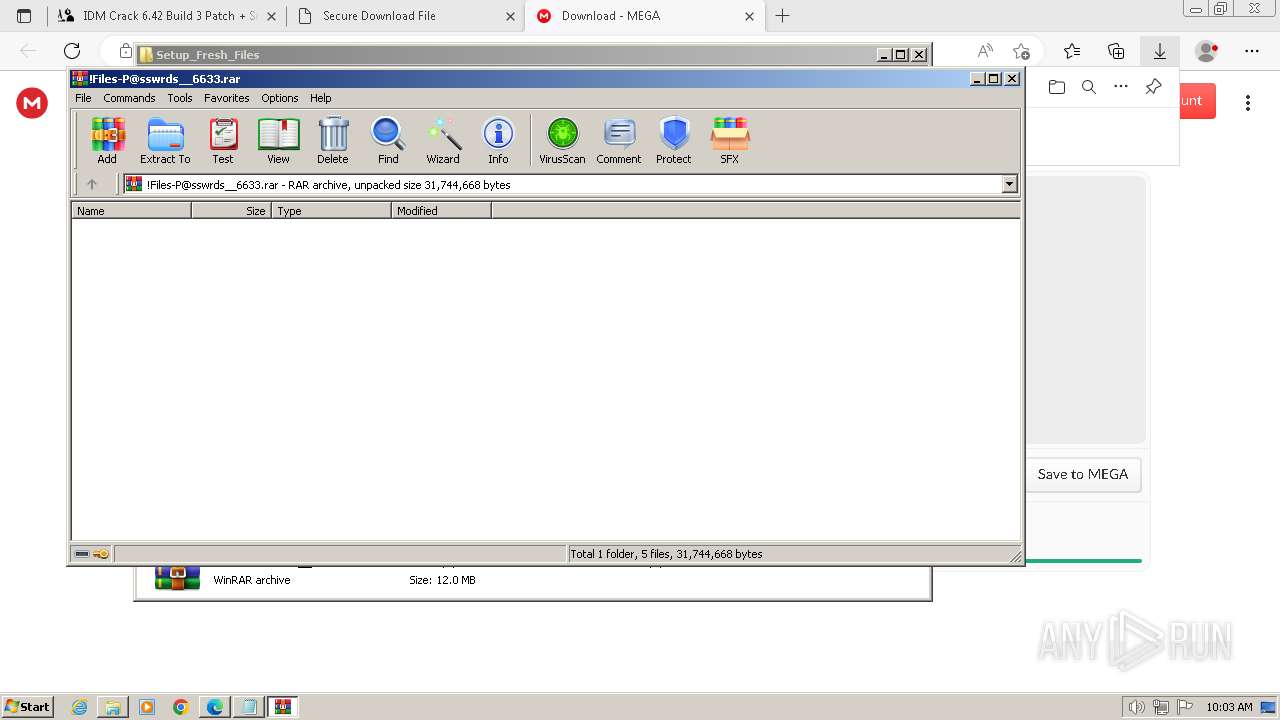
Task: Click the SFX toolbar icon
Action: coord(730,140)
